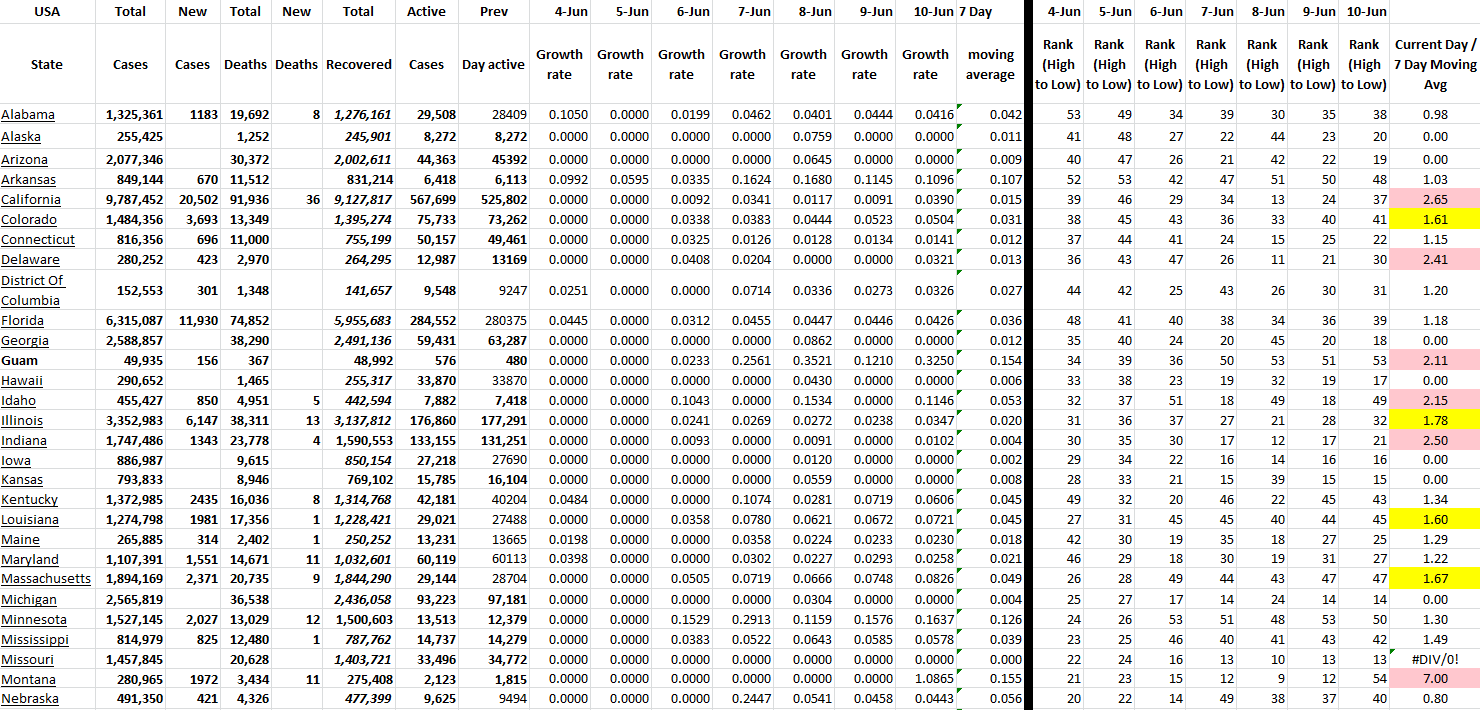Select the yellow 1.61 cell for Colorado

(1434, 220)
